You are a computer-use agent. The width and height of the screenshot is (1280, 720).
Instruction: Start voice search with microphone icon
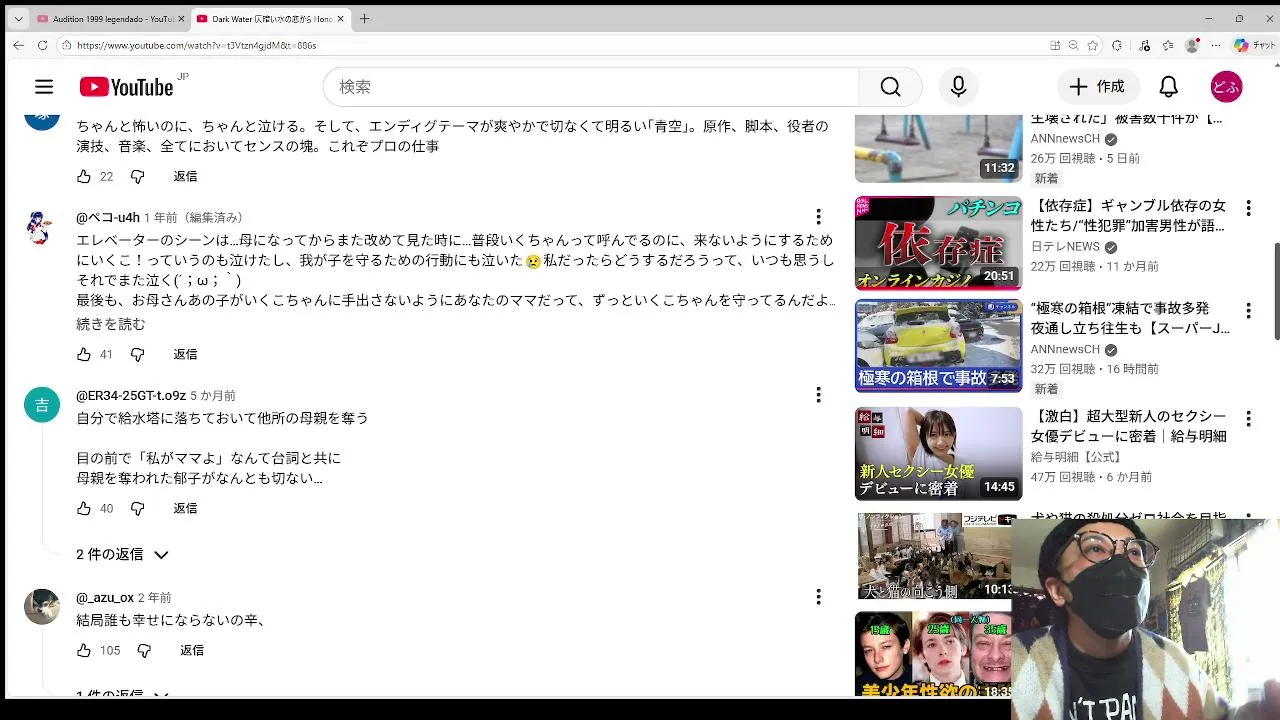point(958,87)
